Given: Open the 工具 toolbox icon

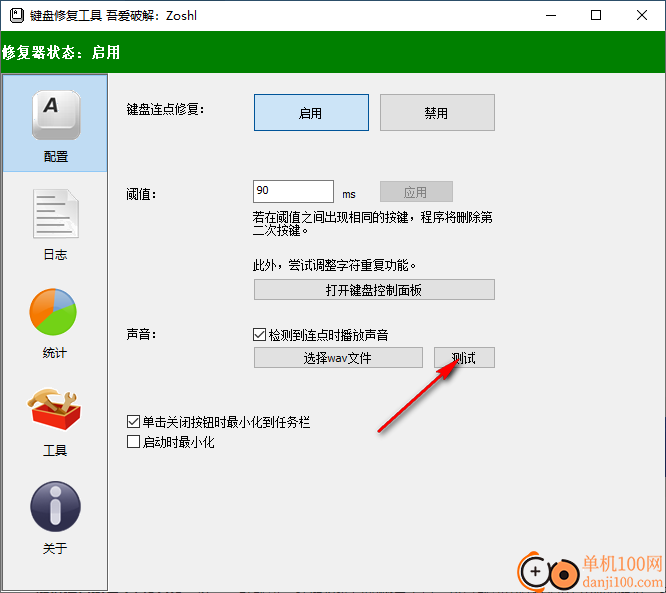Looking at the screenshot, I should [x=54, y=409].
